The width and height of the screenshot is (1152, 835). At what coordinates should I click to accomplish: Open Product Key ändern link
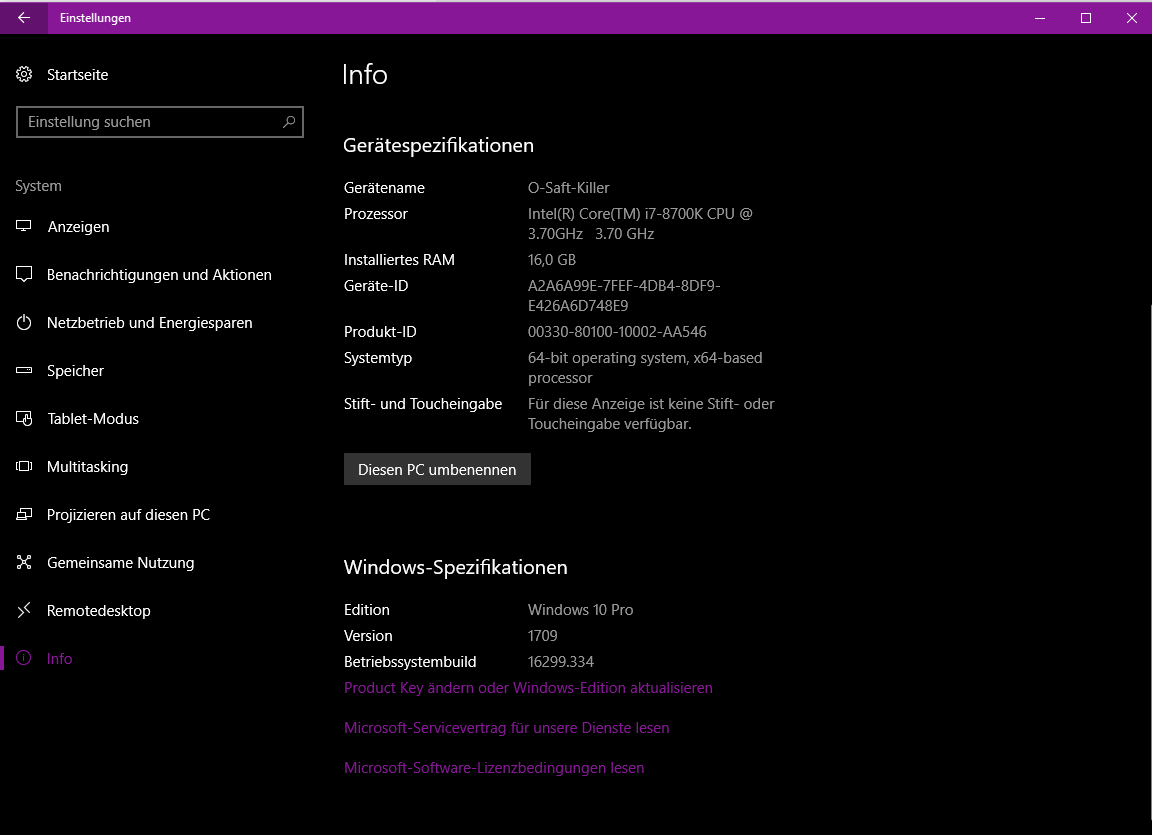tap(528, 688)
